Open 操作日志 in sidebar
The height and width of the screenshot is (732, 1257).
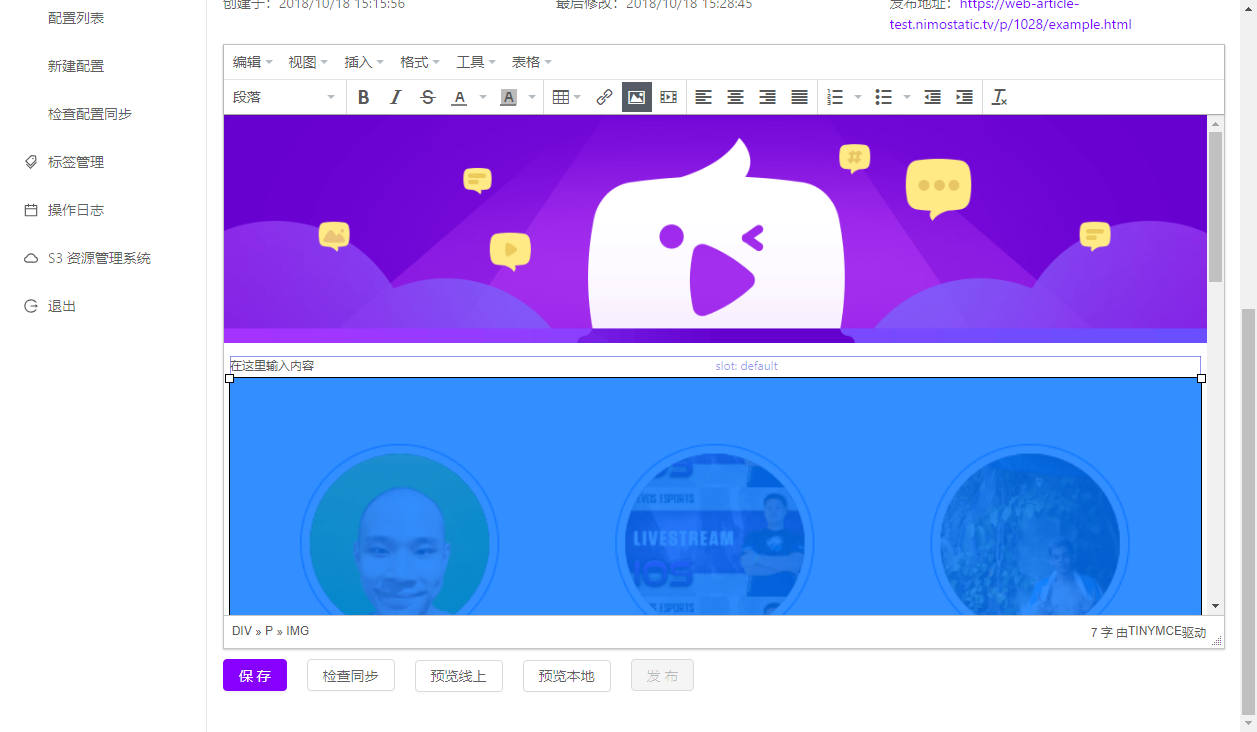[x=76, y=210]
